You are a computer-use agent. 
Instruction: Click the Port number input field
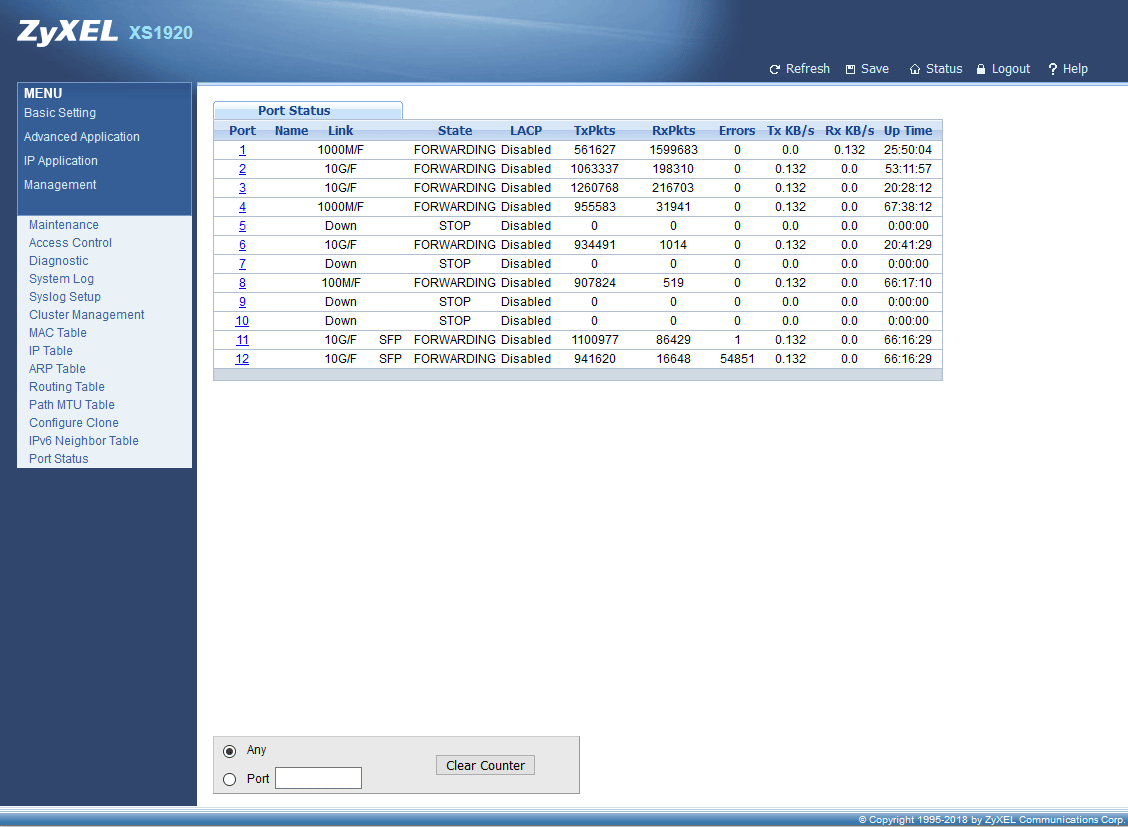(319, 778)
